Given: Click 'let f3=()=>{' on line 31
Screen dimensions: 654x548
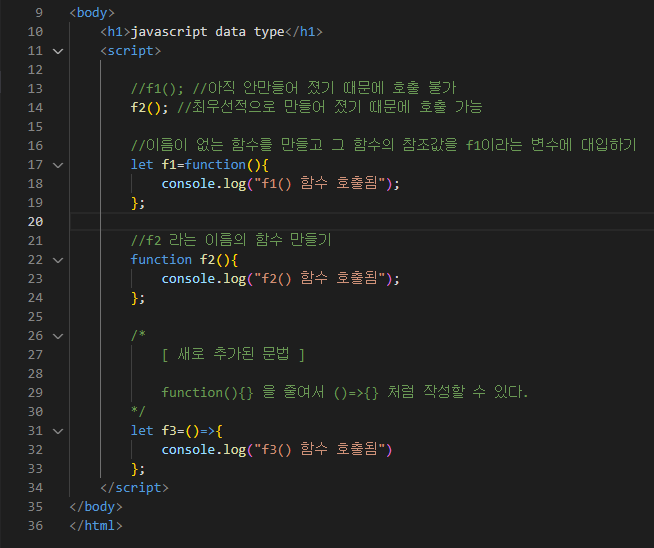Looking at the screenshot, I should tap(177, 431).
